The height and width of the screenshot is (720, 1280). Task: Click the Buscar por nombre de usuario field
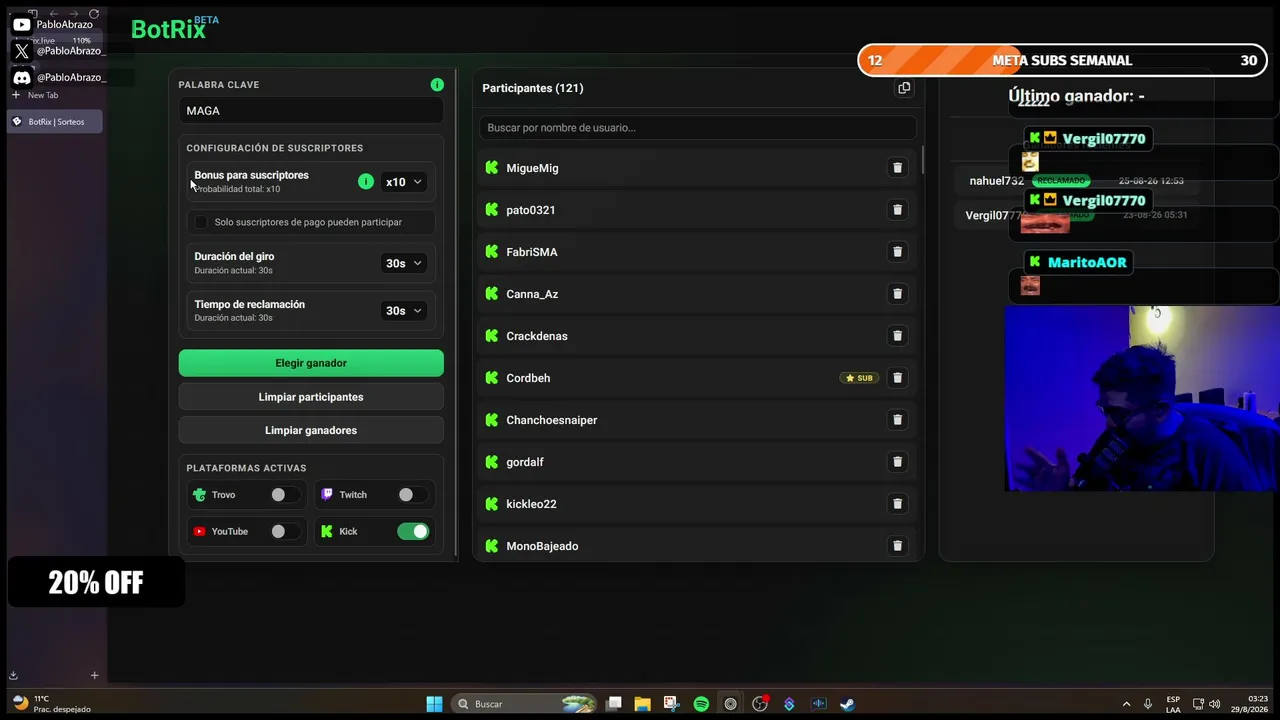[698, 128]
